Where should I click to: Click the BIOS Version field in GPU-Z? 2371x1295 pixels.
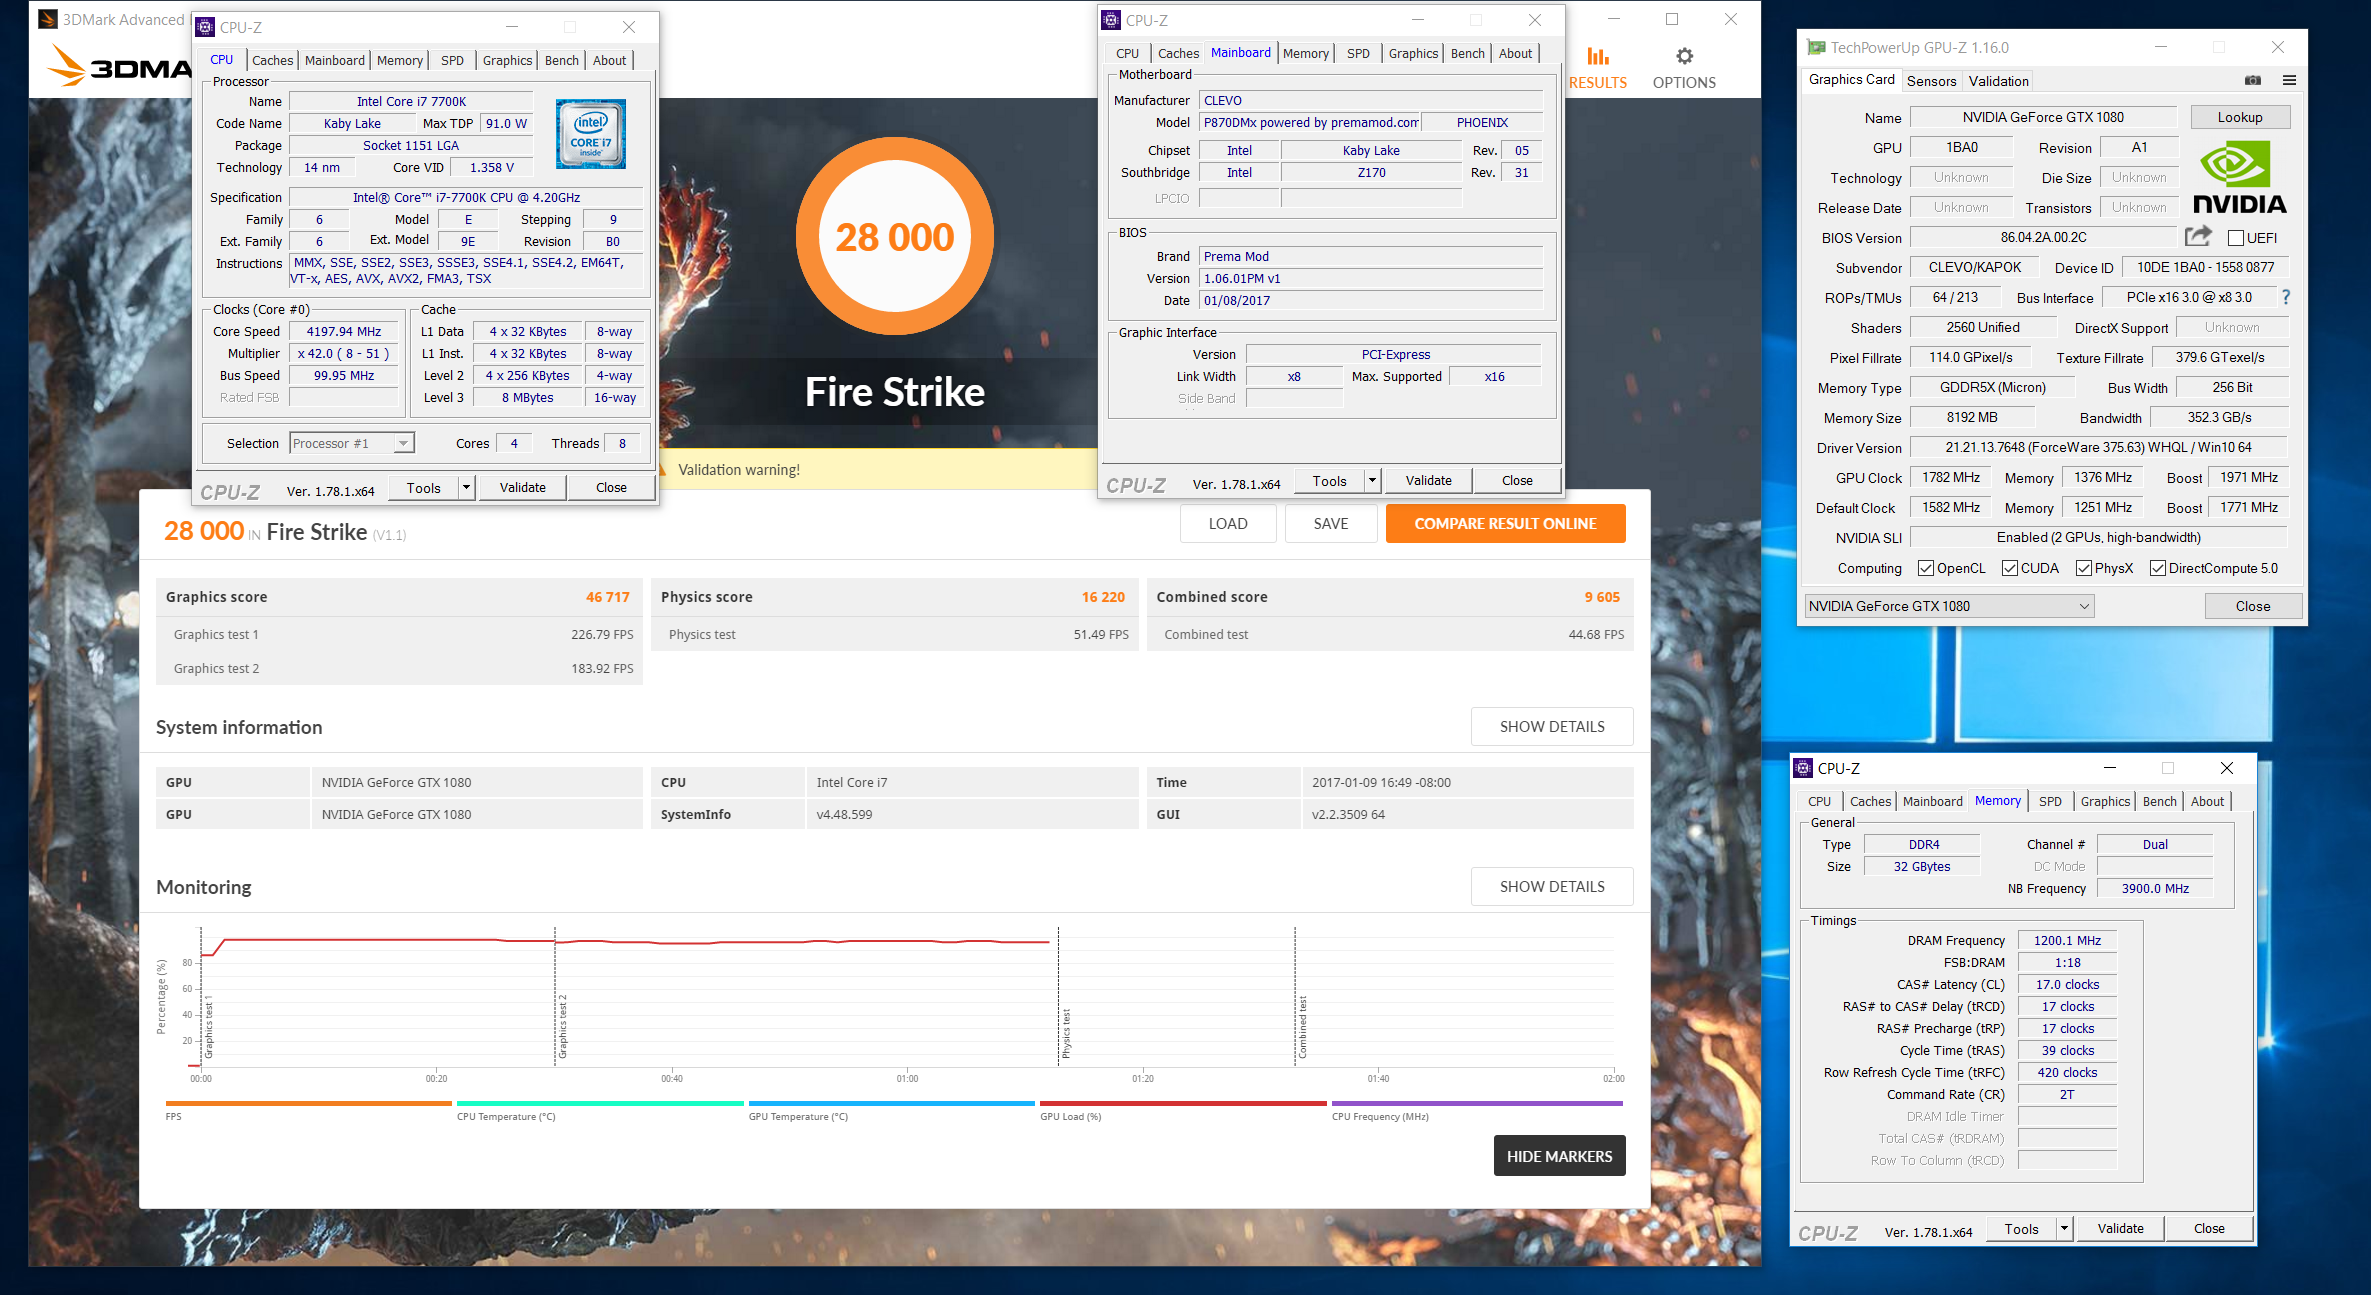click(2043, 237)
